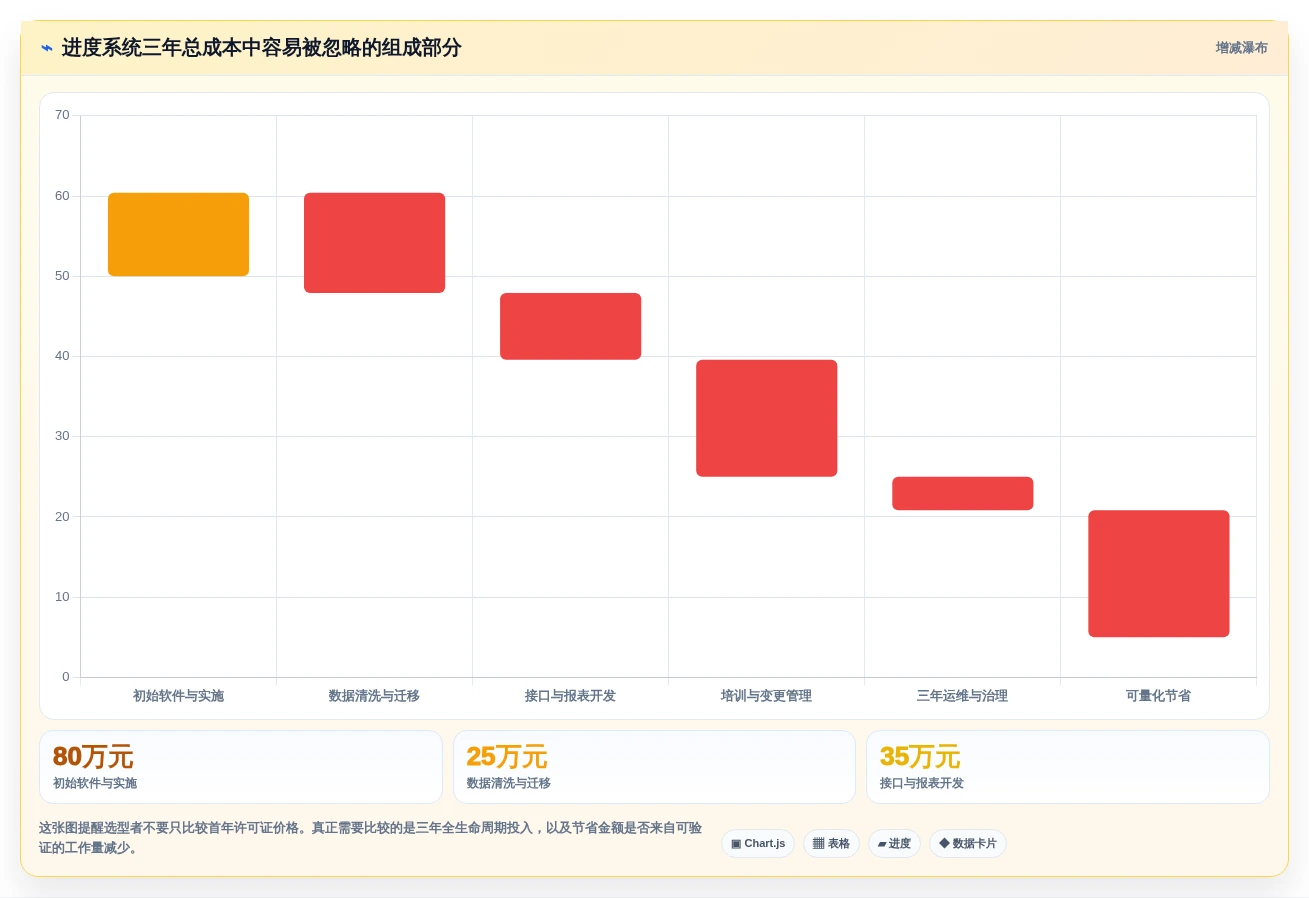This screenshot has width=1309, height=898.
Task: Click the 表格 tag chip
Action: pos(831,844)
